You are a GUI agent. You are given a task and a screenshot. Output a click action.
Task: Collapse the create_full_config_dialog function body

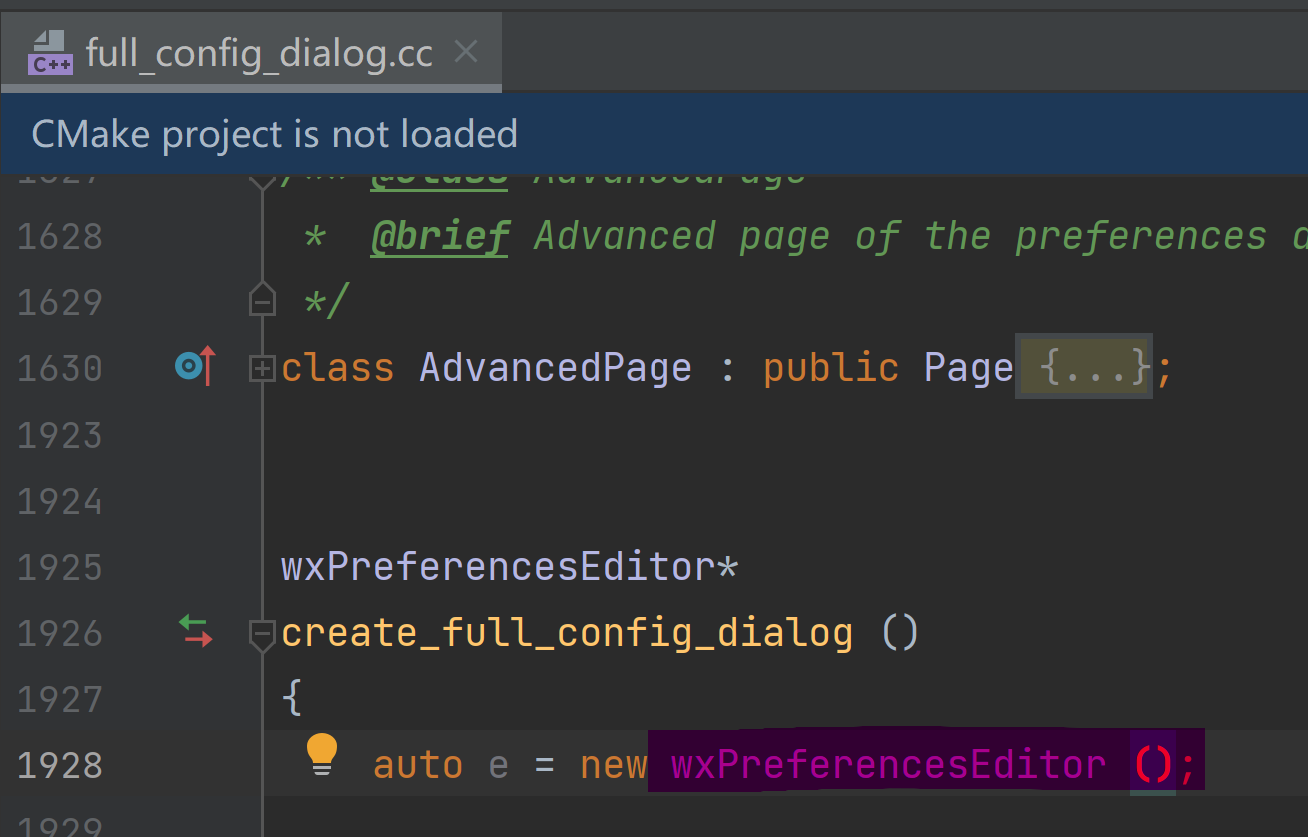tap(262, 633)
